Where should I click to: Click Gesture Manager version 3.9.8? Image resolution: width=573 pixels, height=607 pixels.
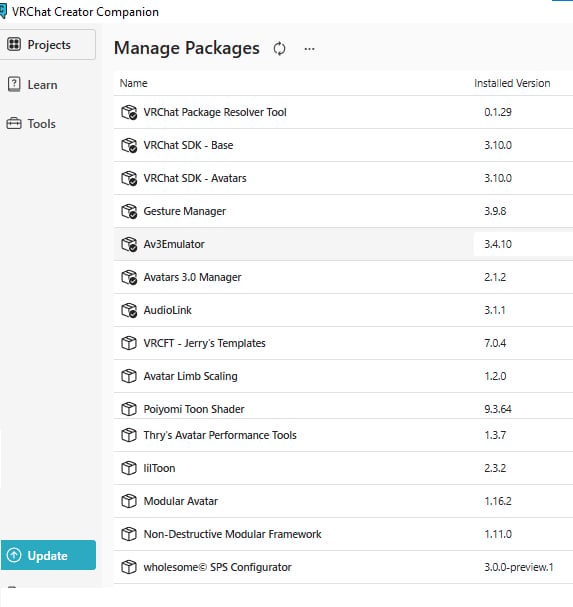495,211
